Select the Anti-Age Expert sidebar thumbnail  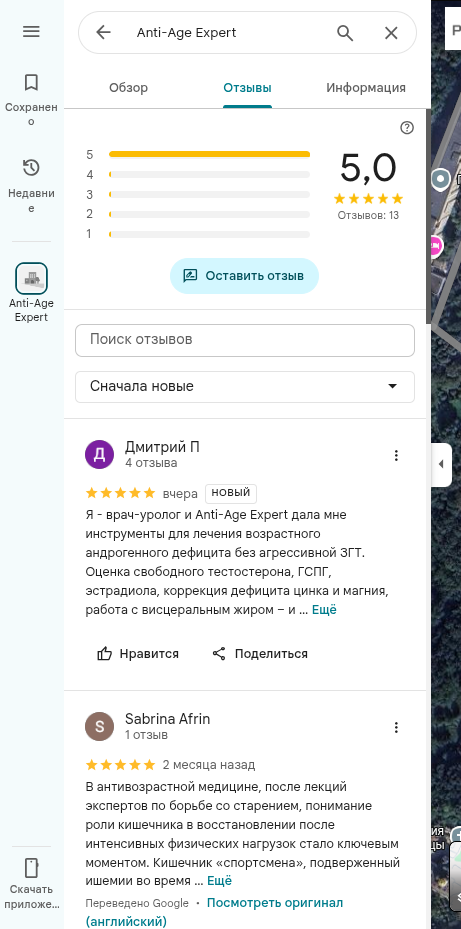(31, 278)
